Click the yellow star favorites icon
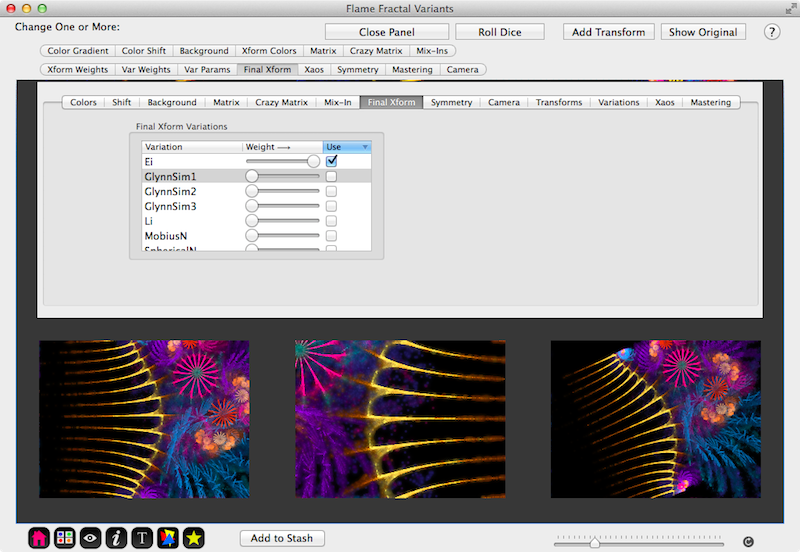Viewport: 800px width, 552px height. coord(193,538)
